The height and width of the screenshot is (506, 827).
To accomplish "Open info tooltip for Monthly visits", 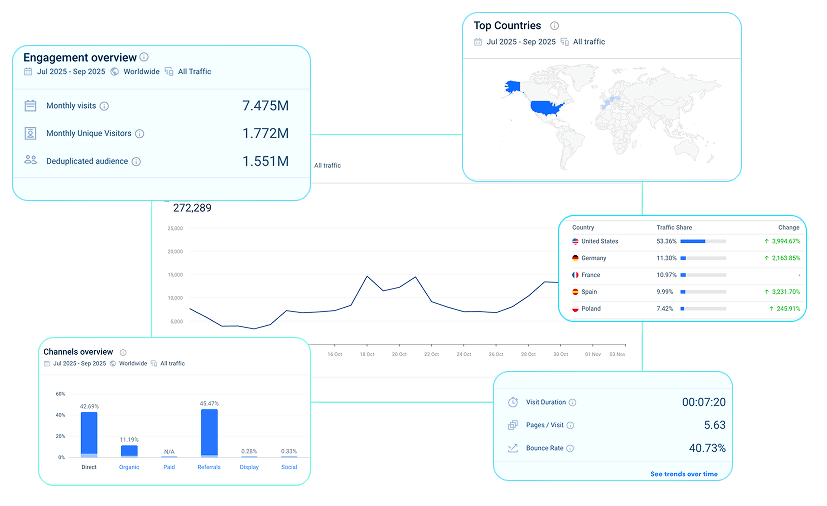I will (104, 106).
